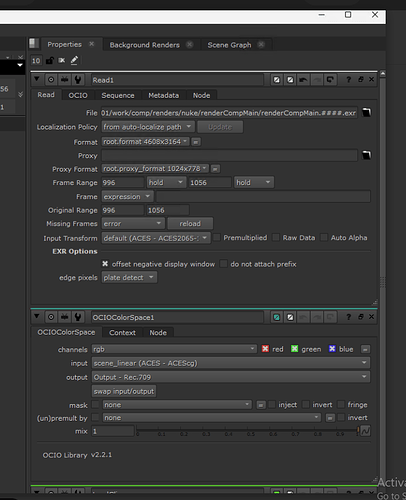Open the Background Renders tab
Screen dimensions: 406x500
(144, 45)
